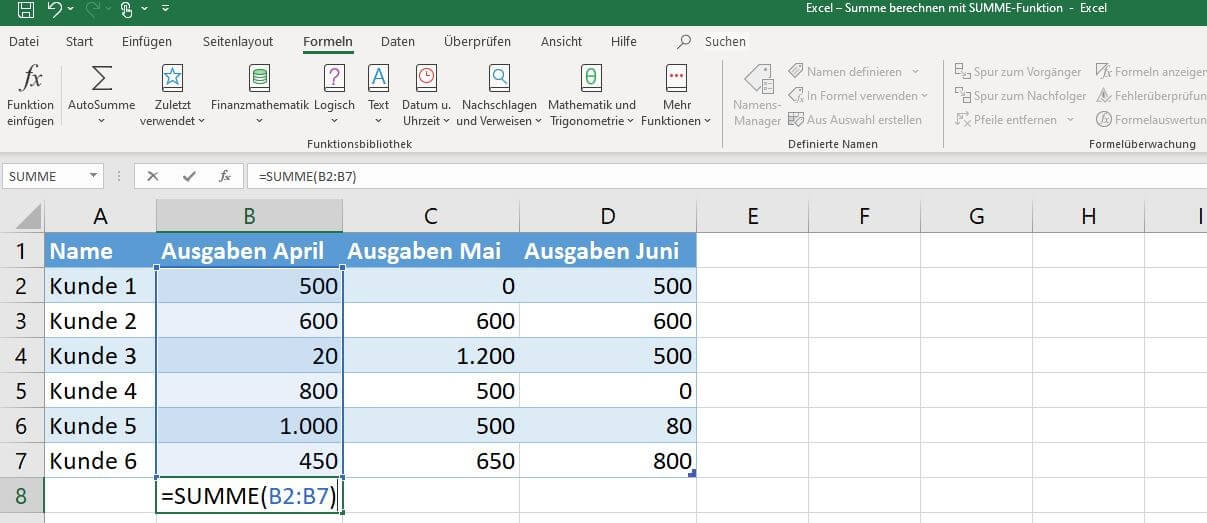
Task: Confirm formula with the checkmark button
Action: coord(189,176)
